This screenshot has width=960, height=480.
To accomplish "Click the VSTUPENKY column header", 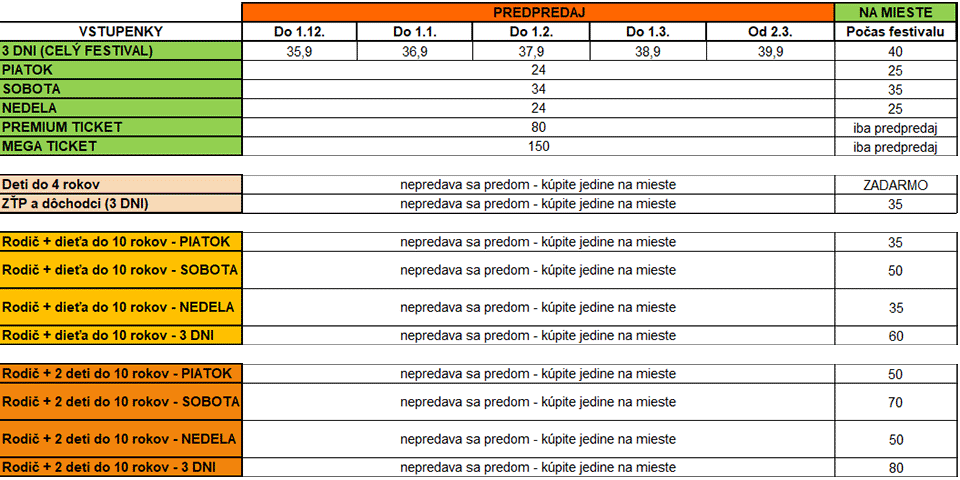I will click(x=121, y=32).
